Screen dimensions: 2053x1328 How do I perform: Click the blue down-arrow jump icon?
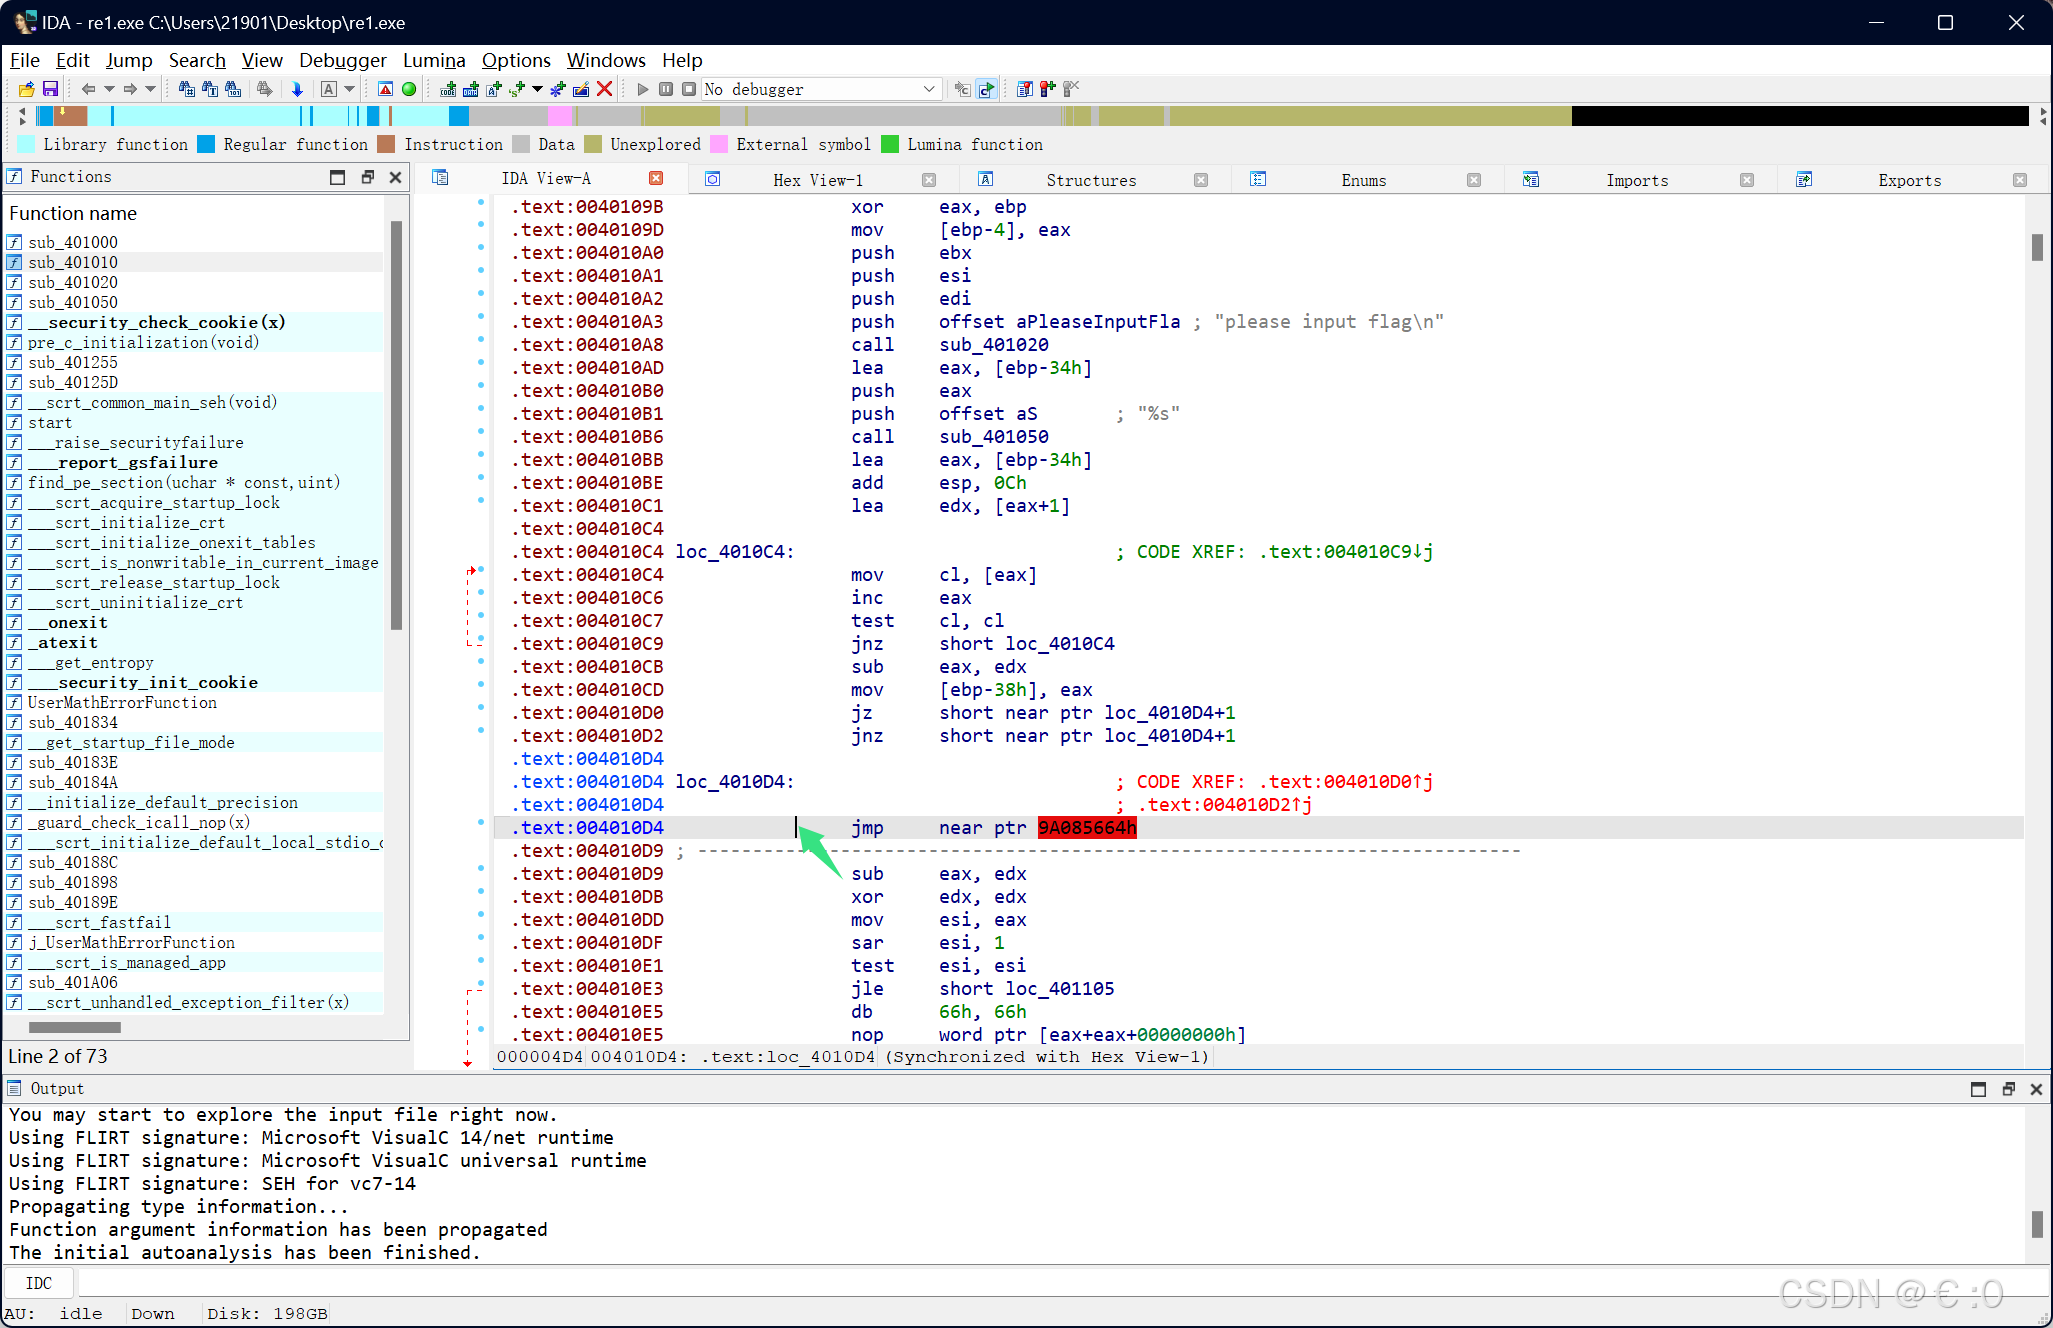(x=297, y=89)
